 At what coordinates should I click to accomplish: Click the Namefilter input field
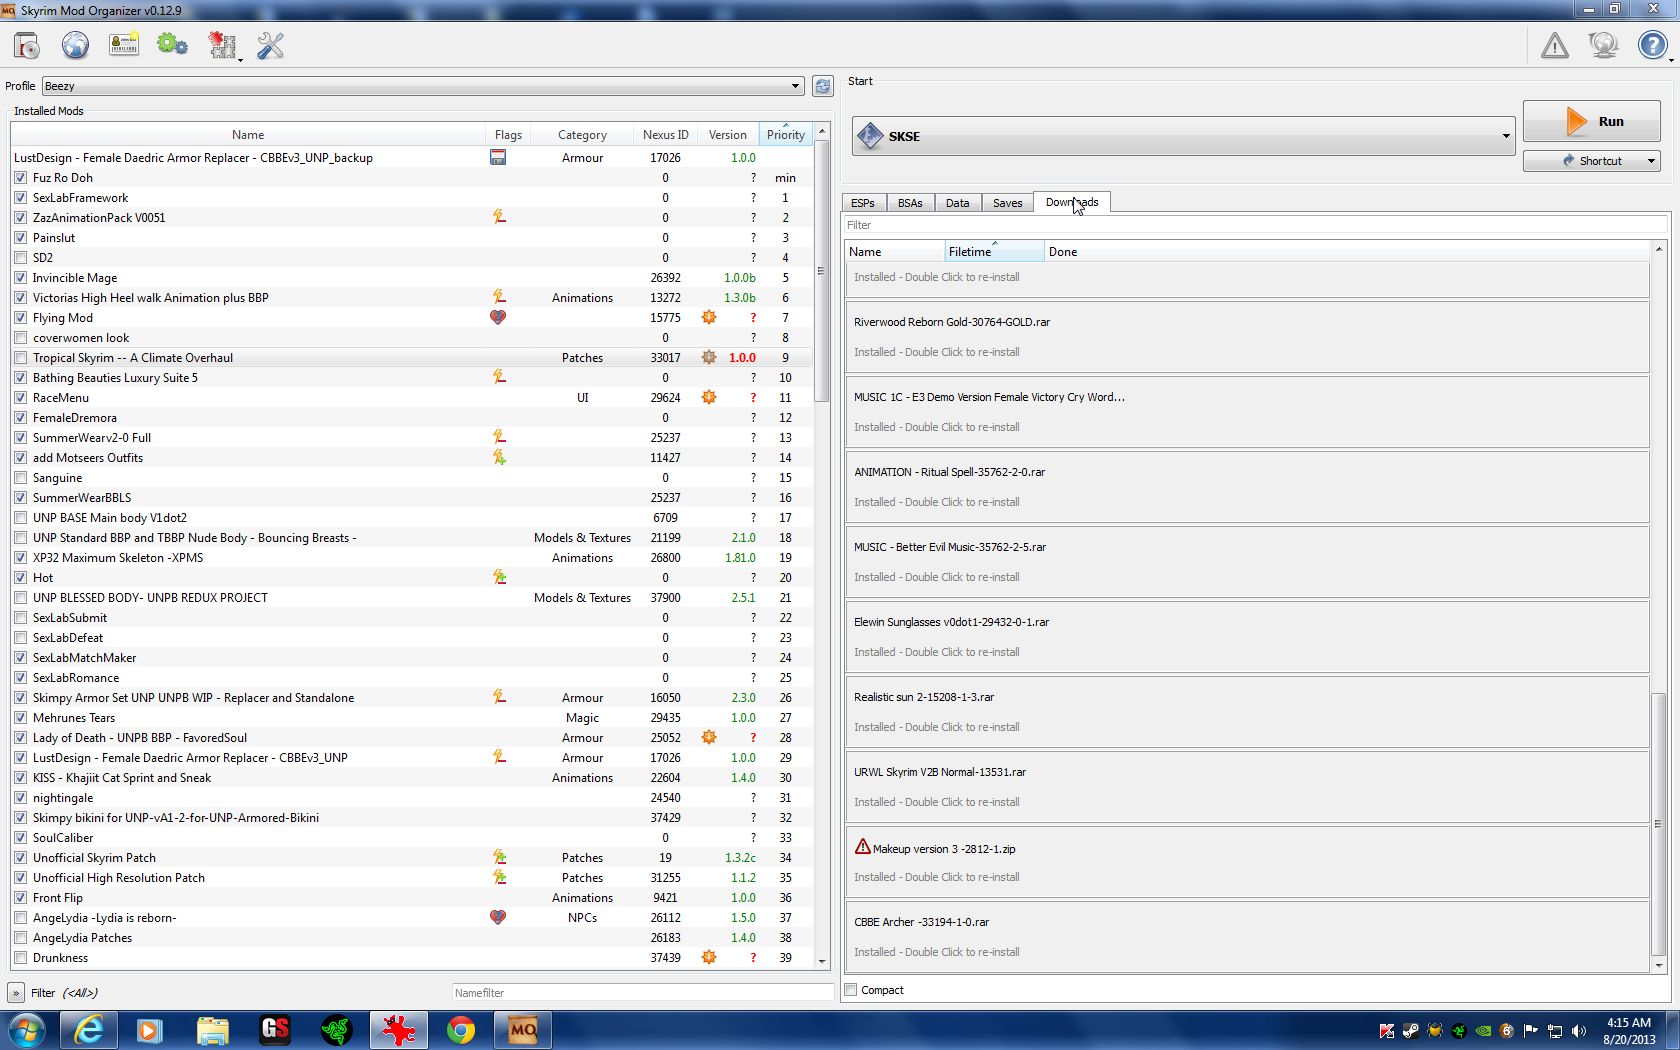pos(640,993)
